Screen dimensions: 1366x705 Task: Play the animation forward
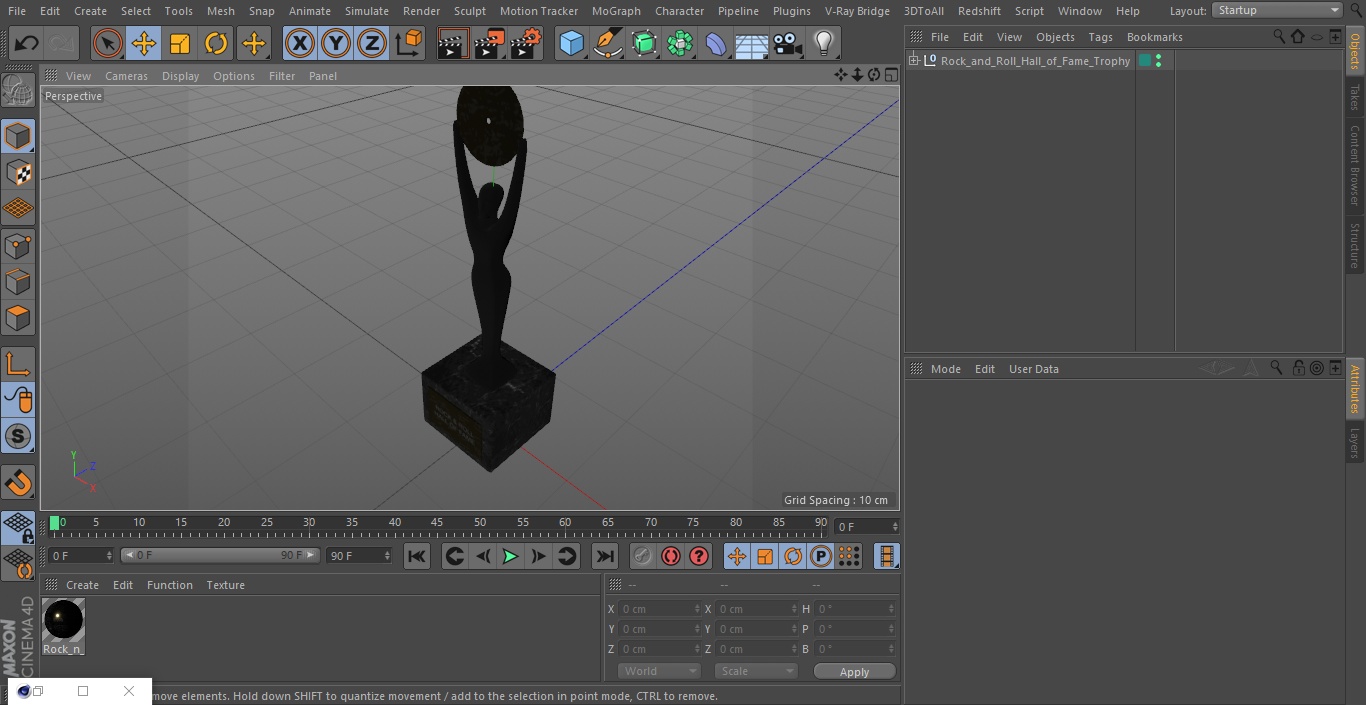tap(510, 556)
